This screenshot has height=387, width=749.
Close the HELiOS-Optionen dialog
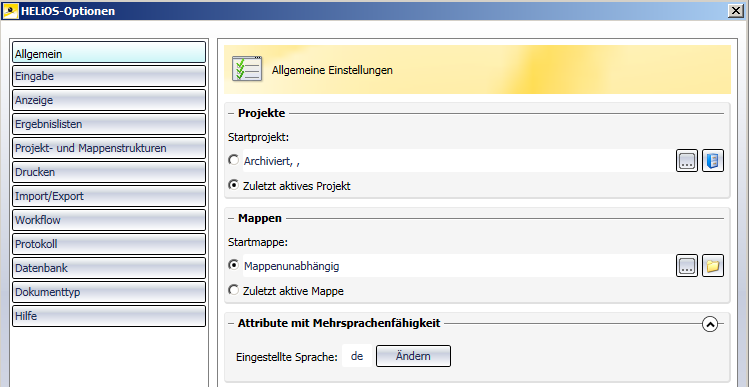coord(736,11)
